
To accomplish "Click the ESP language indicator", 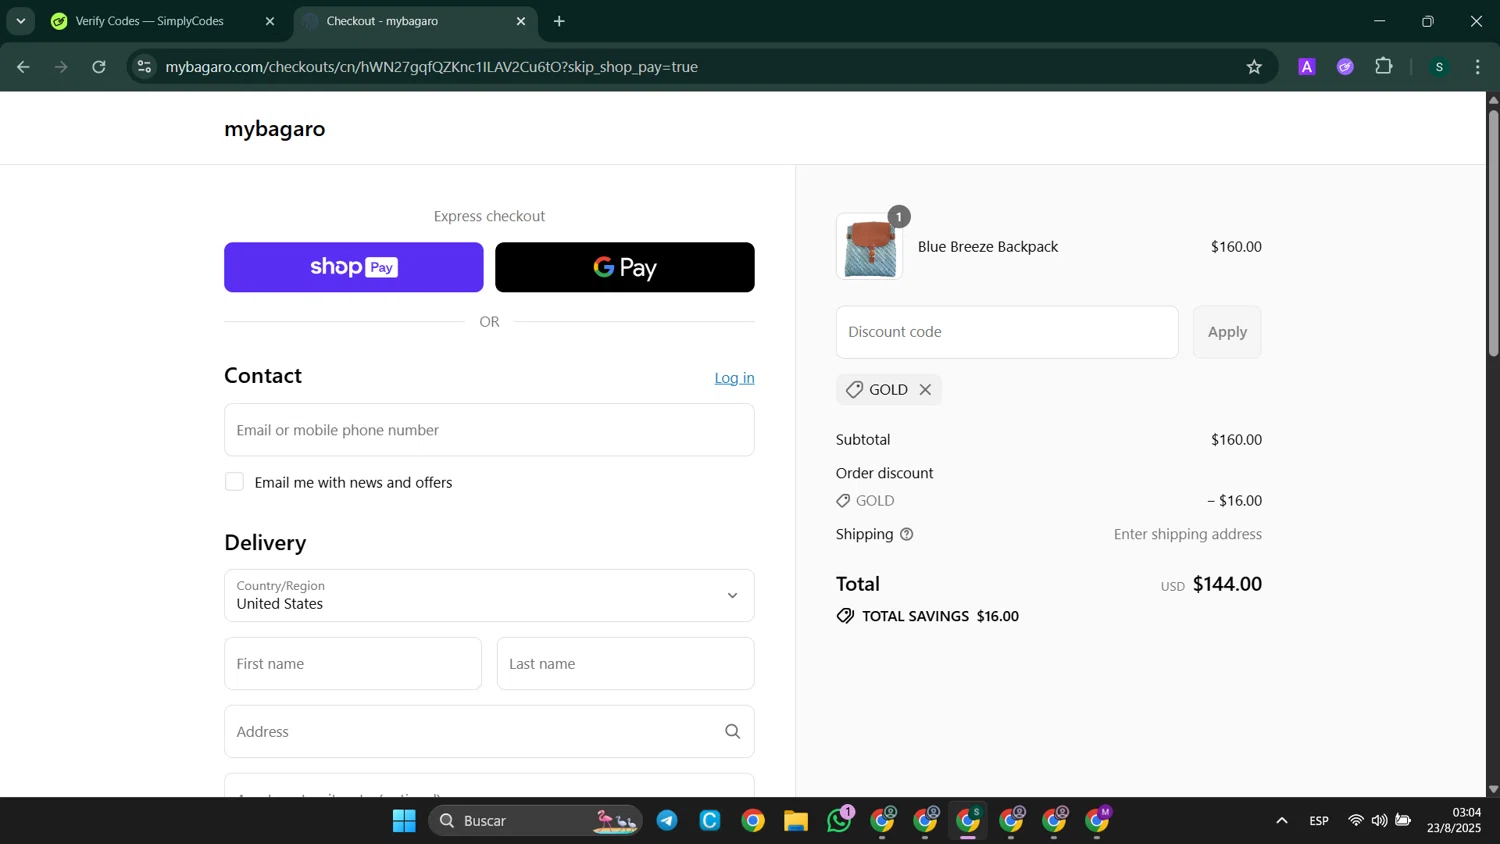I will 1319,821.
